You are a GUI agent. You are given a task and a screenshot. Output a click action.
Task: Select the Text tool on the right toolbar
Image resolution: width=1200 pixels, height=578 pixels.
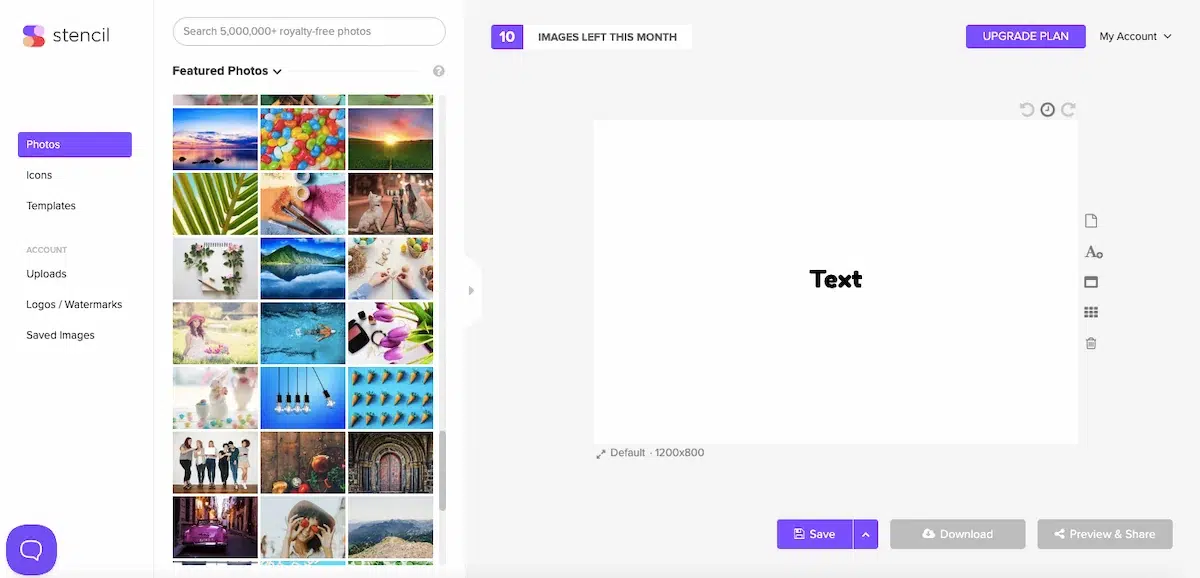click(1093, 252)
